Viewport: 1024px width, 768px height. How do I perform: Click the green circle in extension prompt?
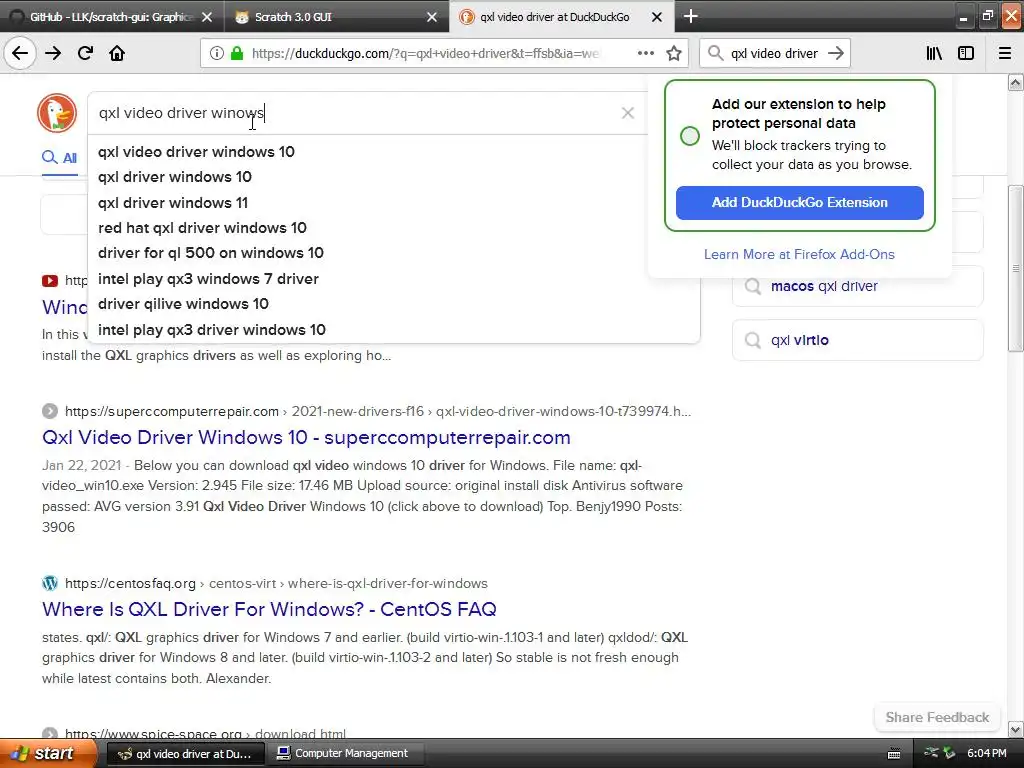(690, 136)
